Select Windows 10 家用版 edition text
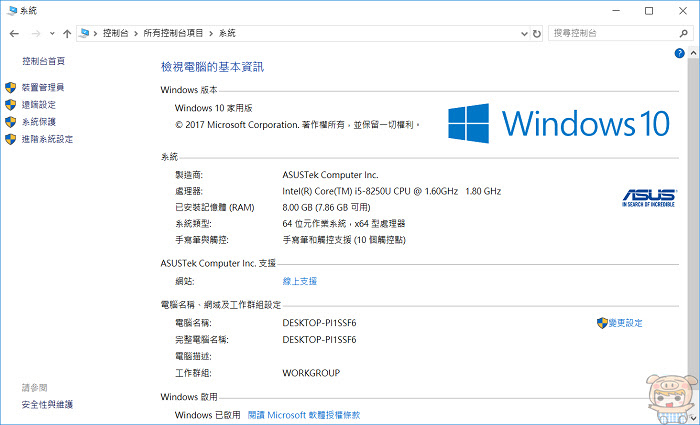This screenshot has height=425, width=700. point(214,108)
